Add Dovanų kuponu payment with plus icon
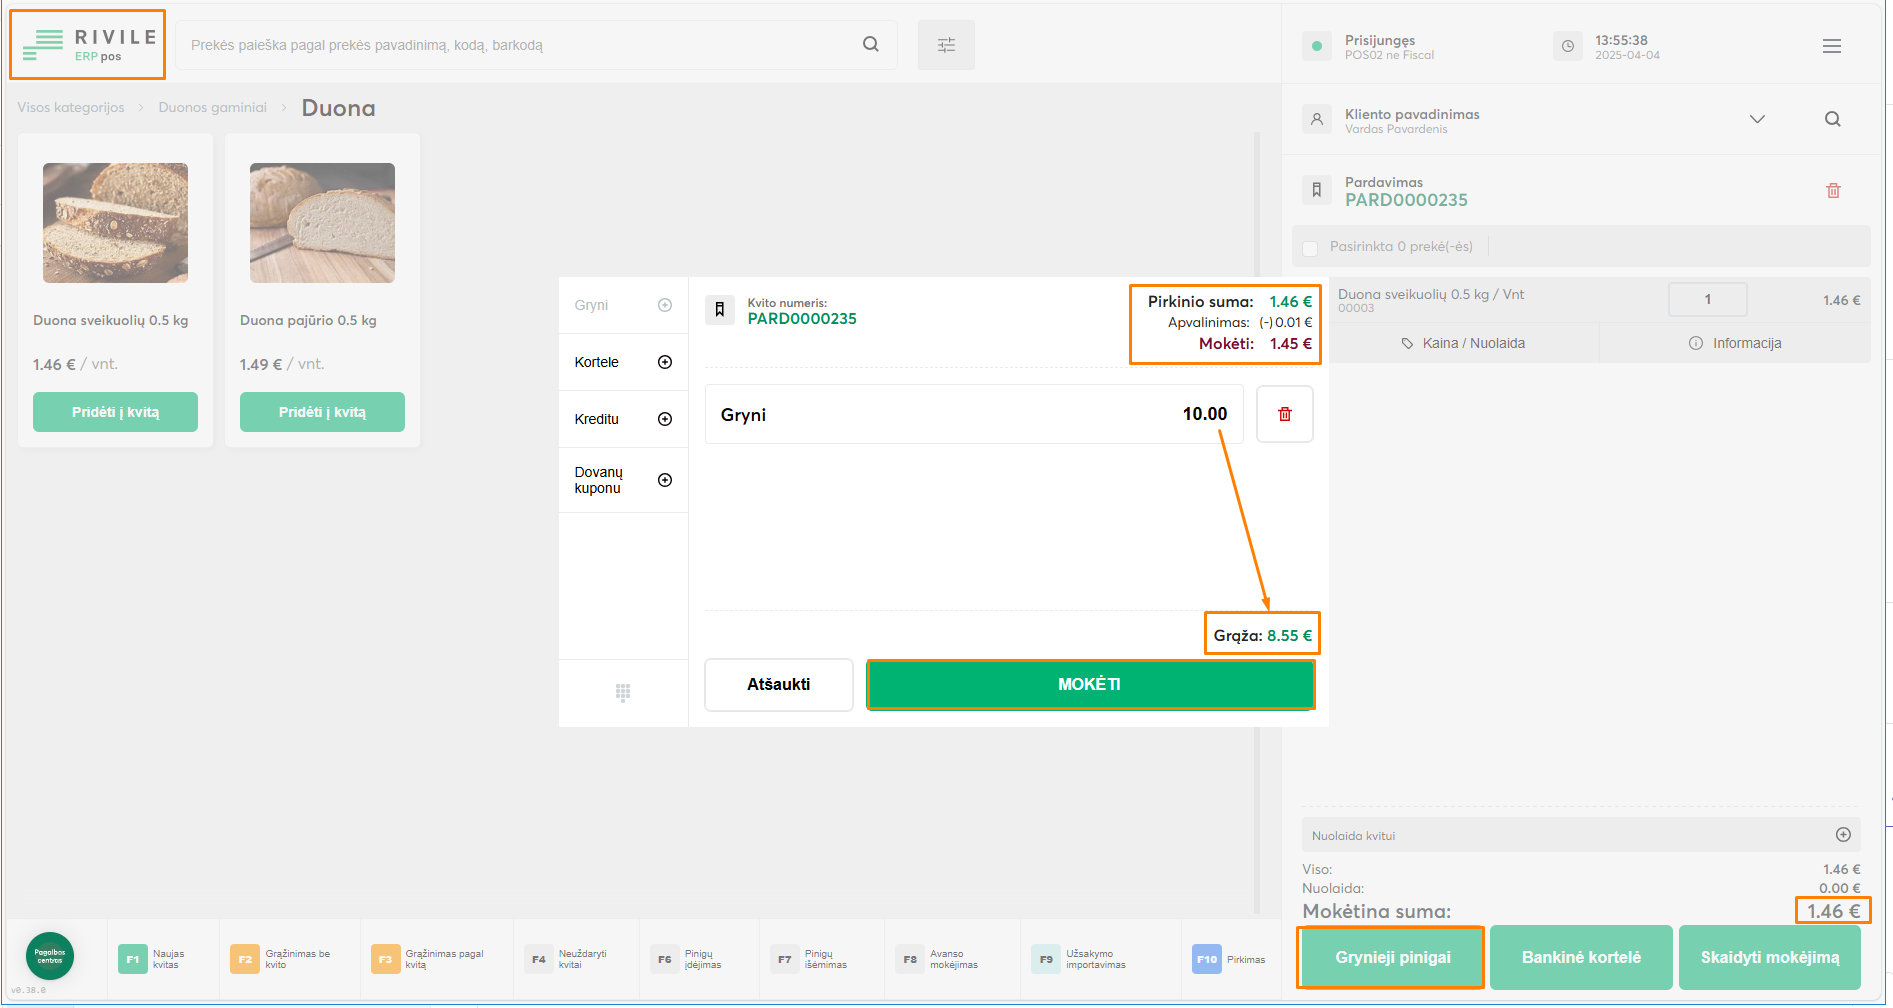 coord(665,480)
